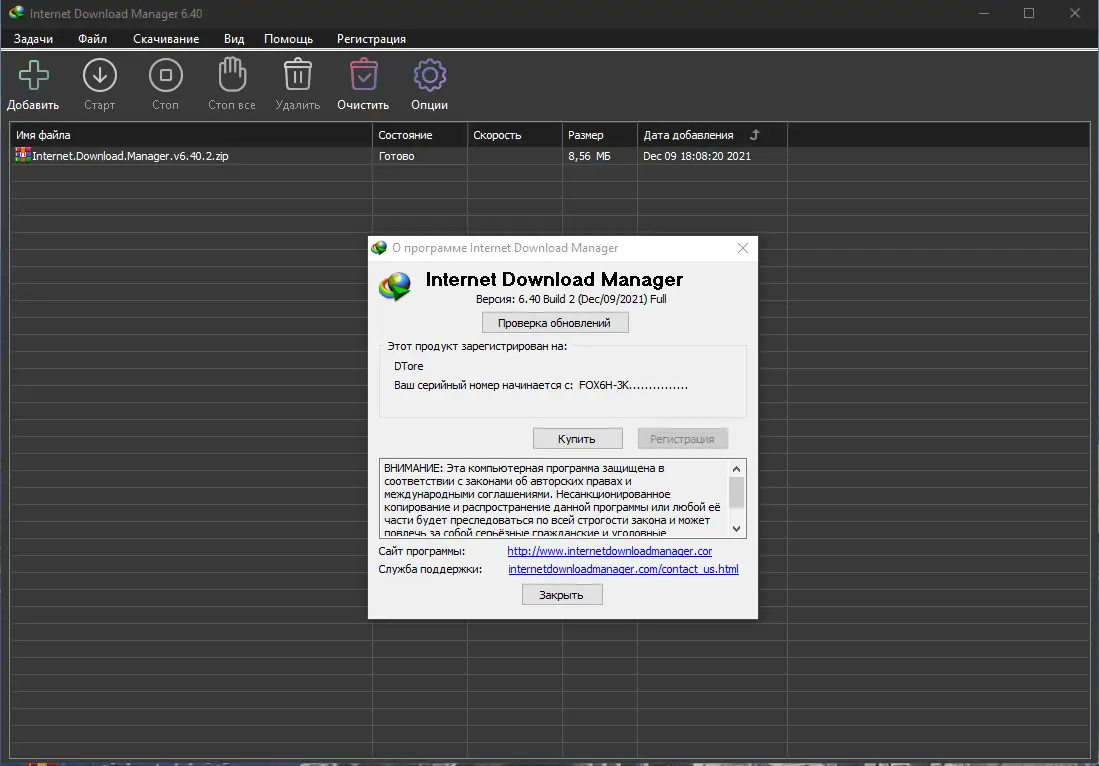This screenshot has width=1099, height=766.
Task: Open the Задачи menu
Action: point(33,39)
